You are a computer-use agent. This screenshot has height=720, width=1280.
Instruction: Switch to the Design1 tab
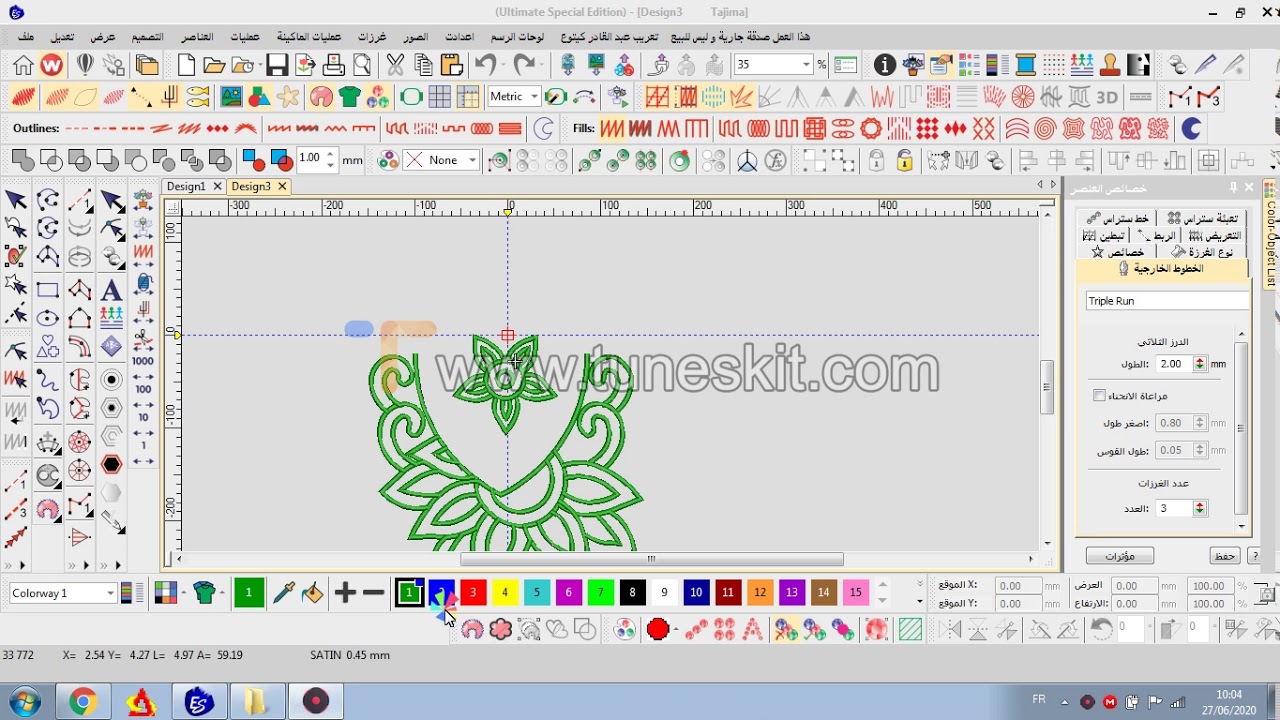pos(186,187)
